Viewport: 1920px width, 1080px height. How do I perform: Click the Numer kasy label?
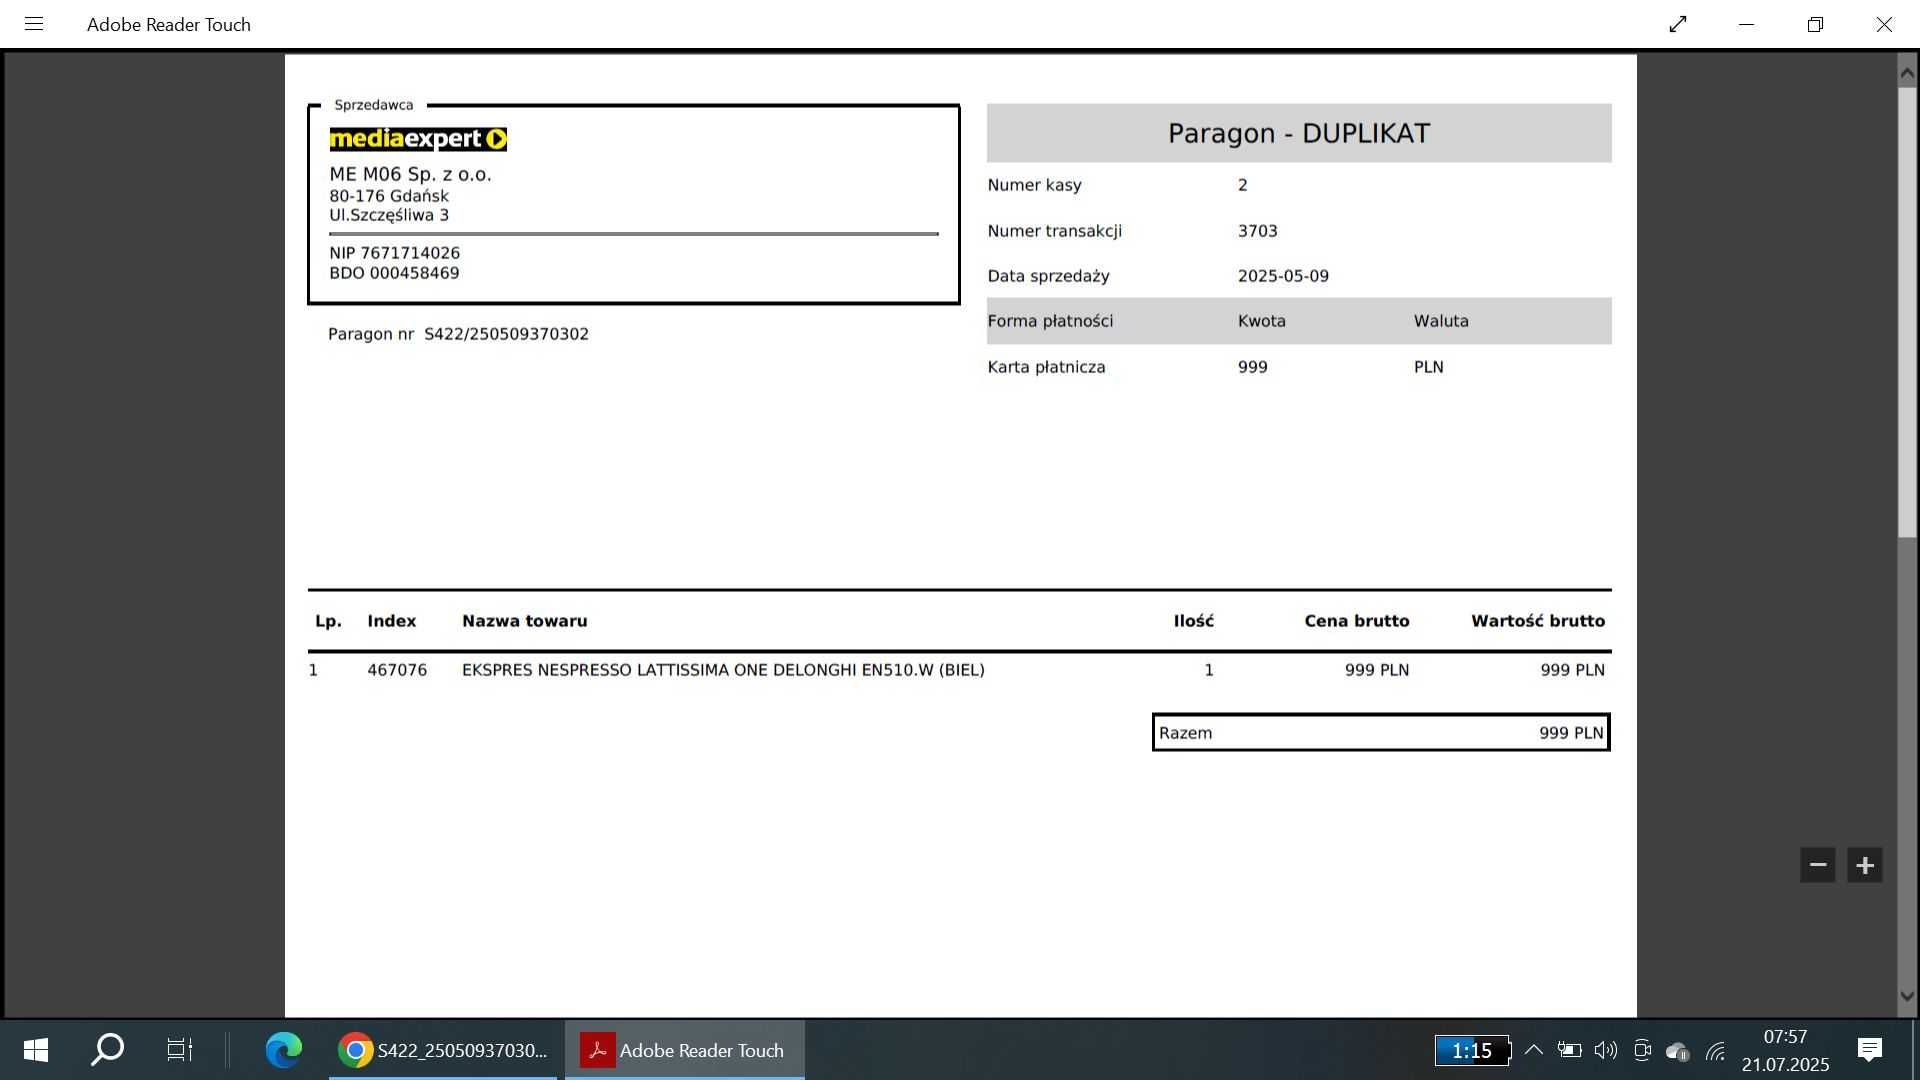click(x=1034, y=185)
